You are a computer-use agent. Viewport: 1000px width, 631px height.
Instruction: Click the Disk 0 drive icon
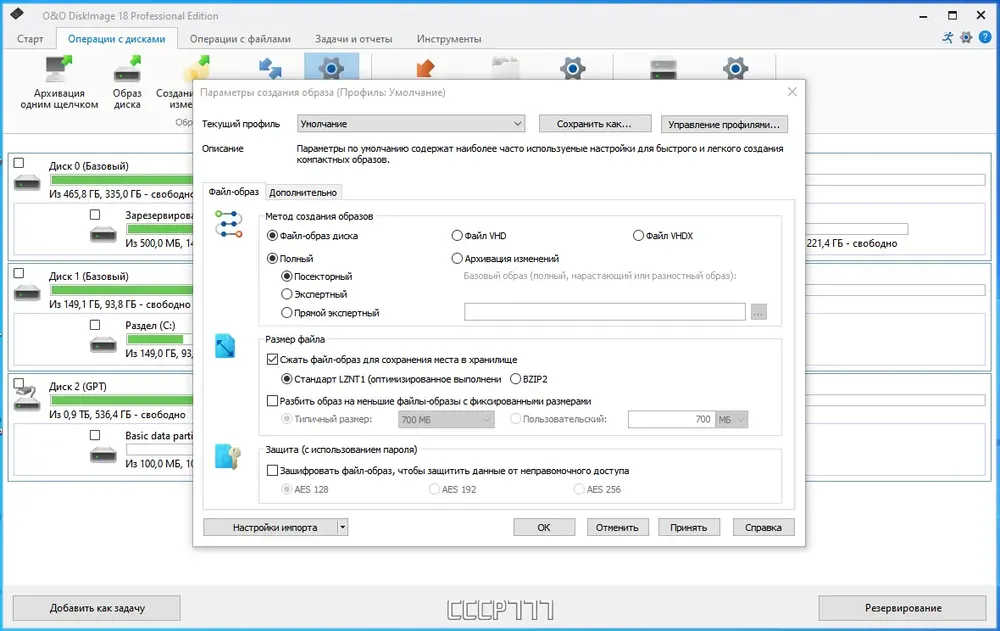coord(27,183)
